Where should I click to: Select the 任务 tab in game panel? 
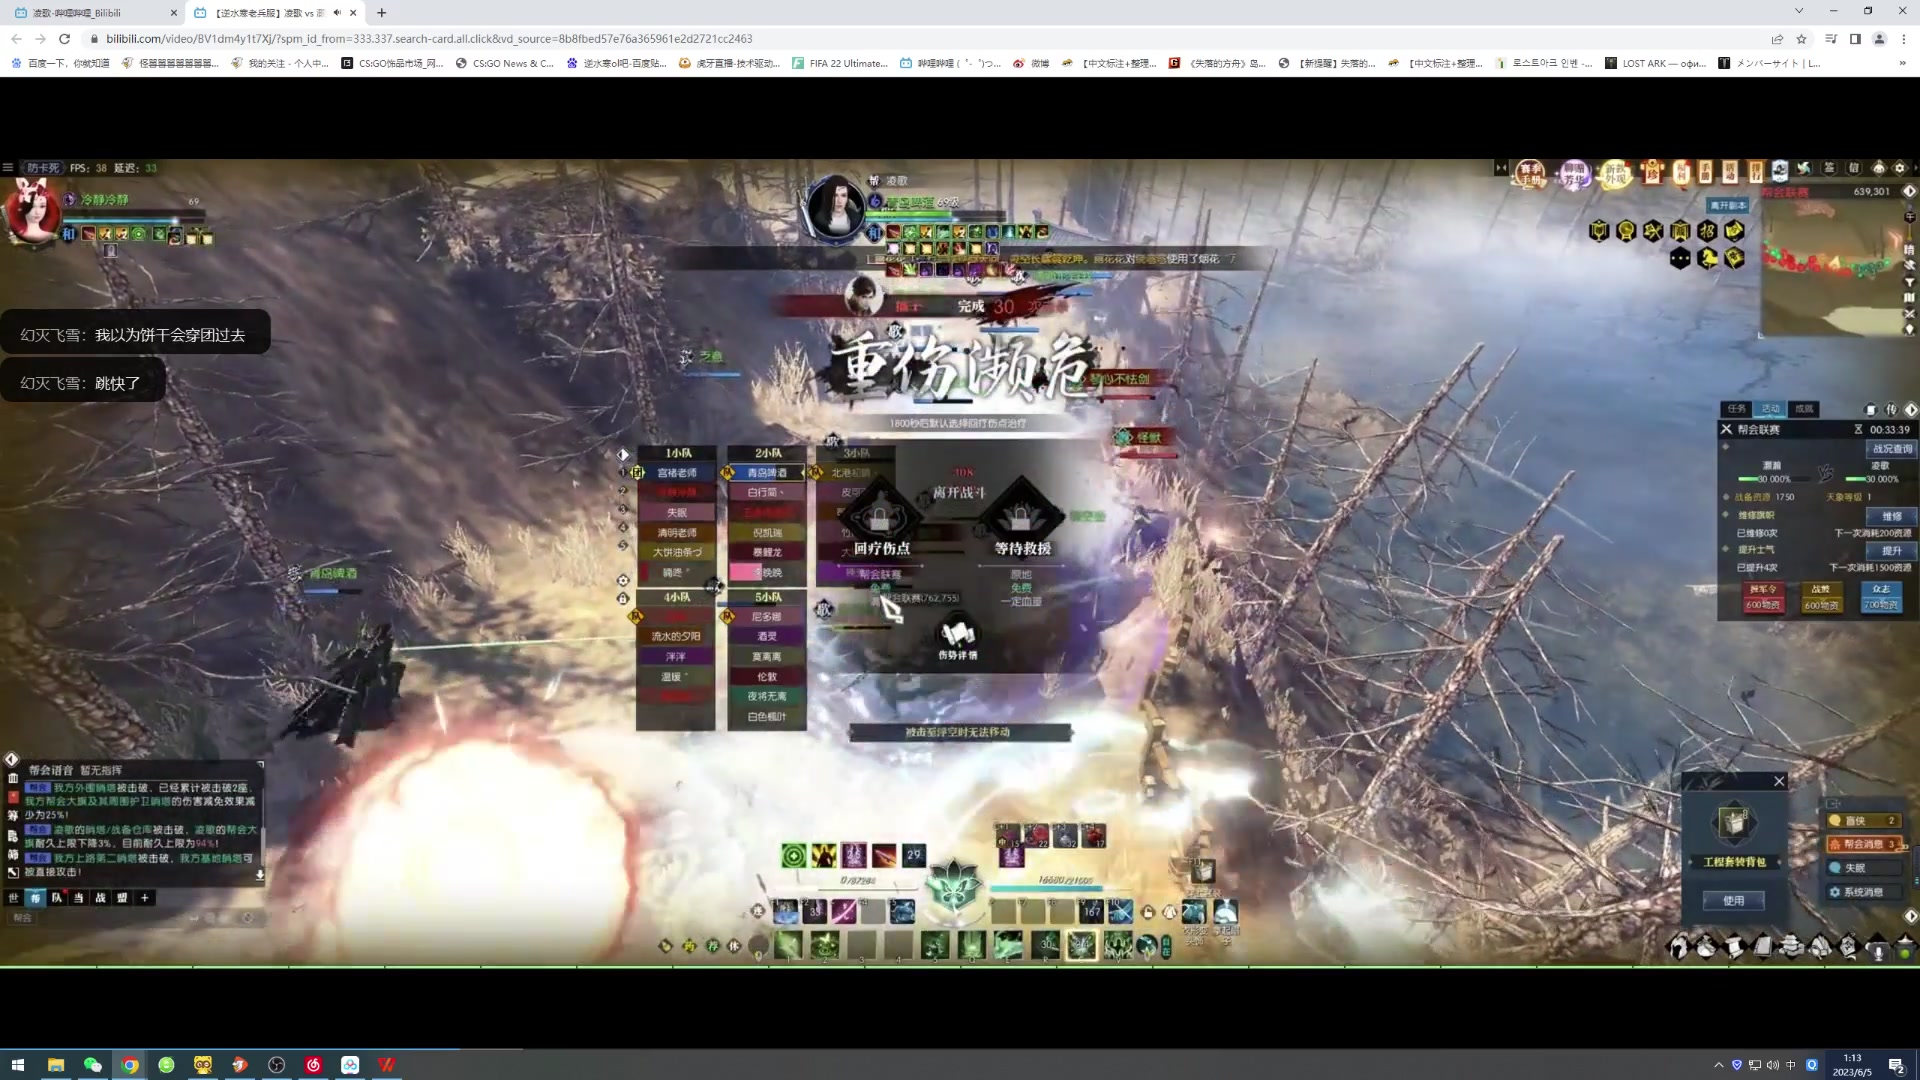(x=1736, y=409)
